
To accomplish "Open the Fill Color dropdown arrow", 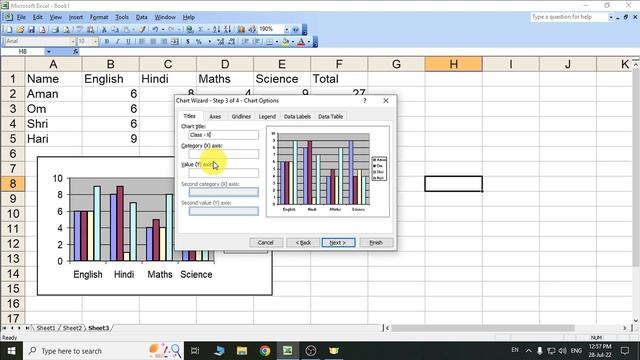I will click(x=293, y=41).
